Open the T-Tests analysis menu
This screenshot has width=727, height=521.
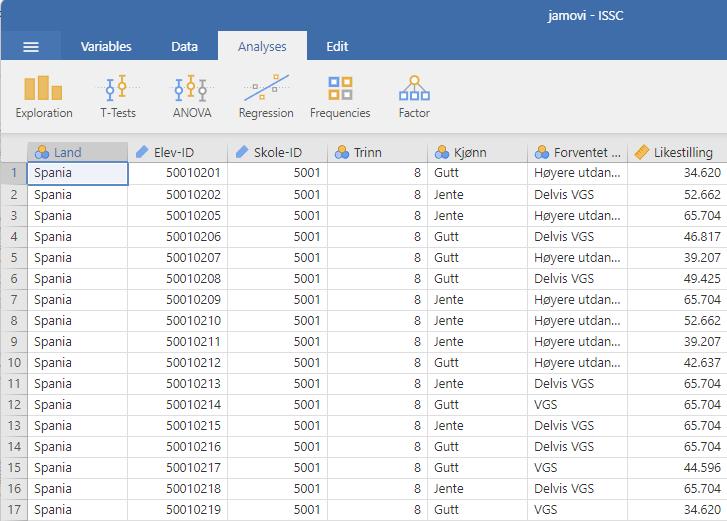click(117, 98)
